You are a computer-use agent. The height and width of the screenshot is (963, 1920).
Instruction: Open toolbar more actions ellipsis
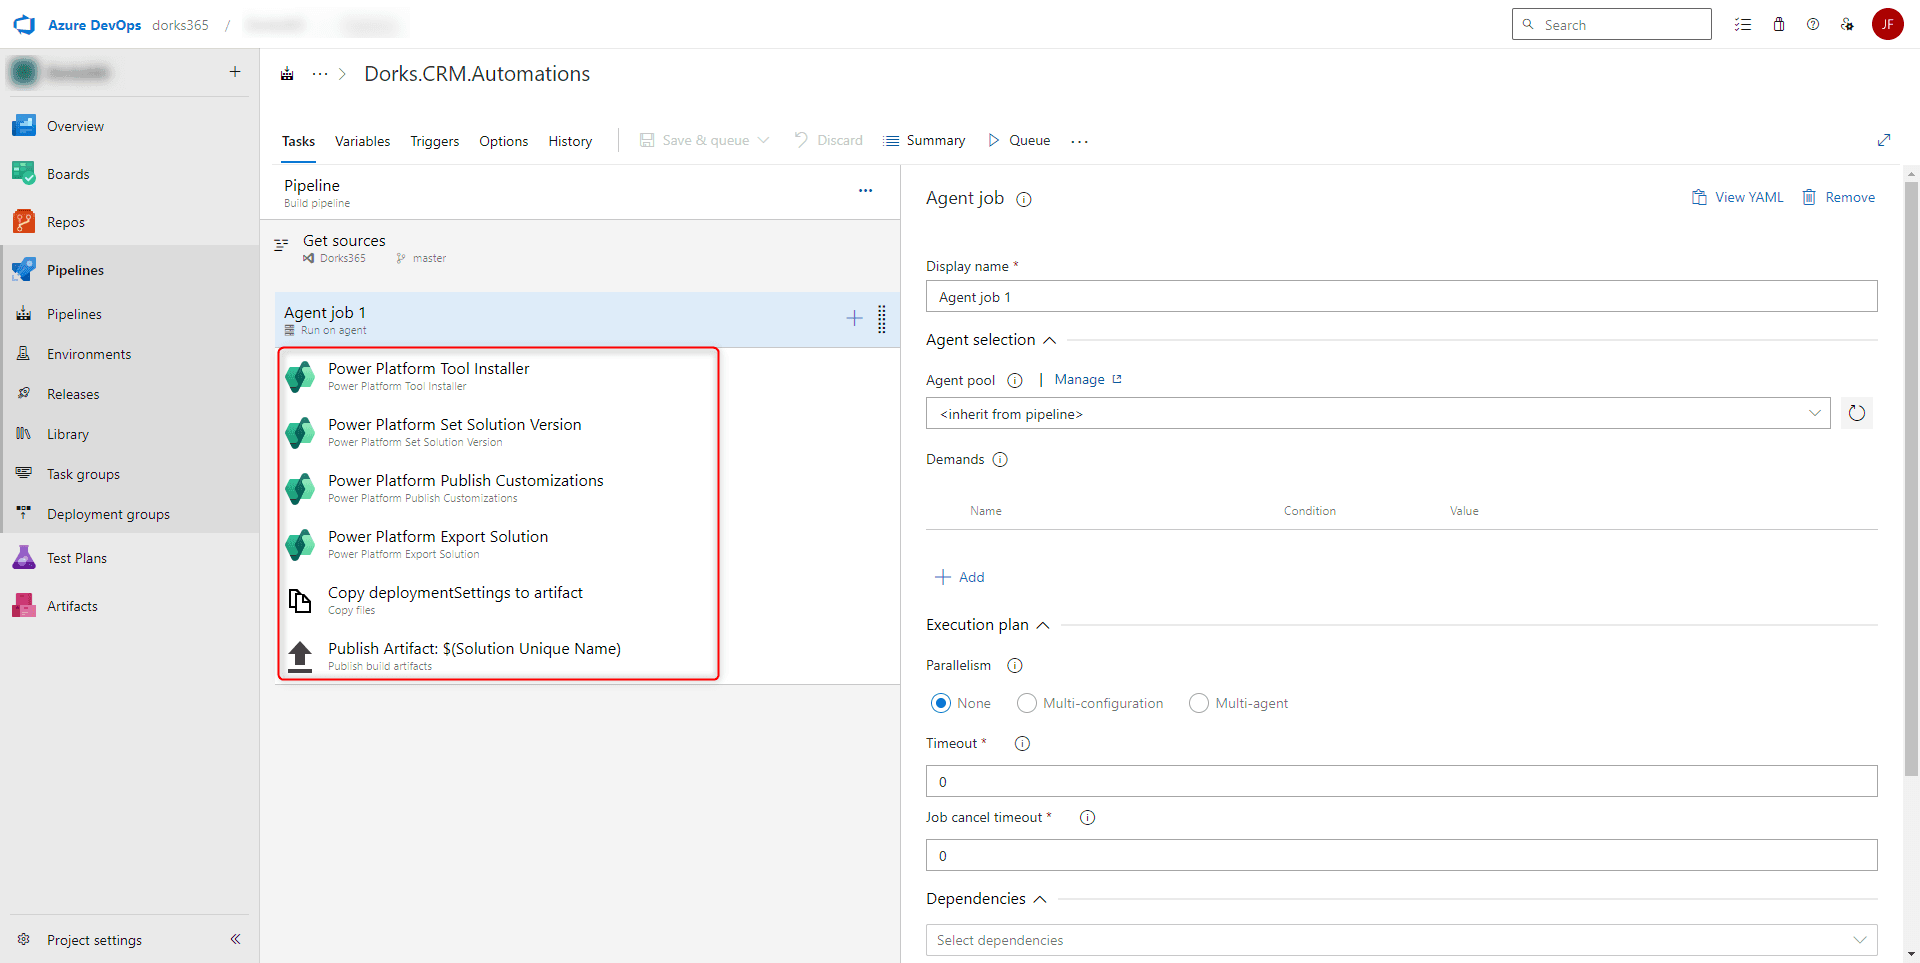click(1079, 141)
